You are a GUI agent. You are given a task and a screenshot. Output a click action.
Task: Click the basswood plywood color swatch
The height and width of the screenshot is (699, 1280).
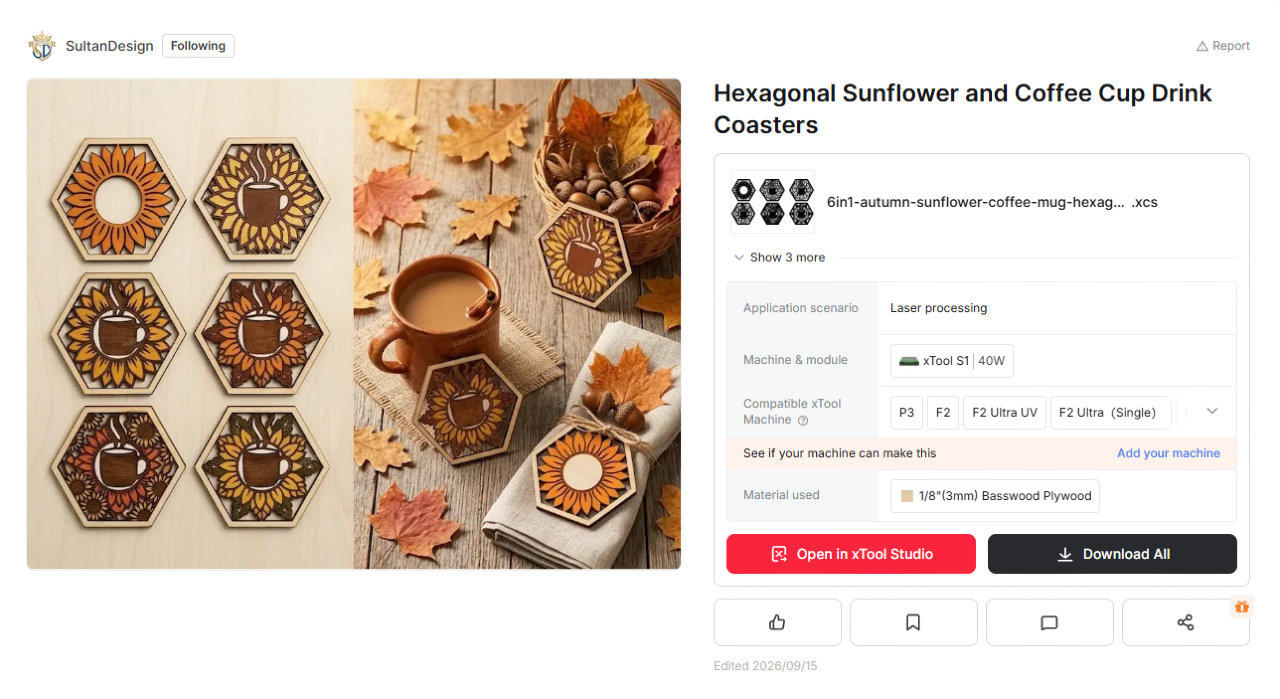(x=907, y=496)
